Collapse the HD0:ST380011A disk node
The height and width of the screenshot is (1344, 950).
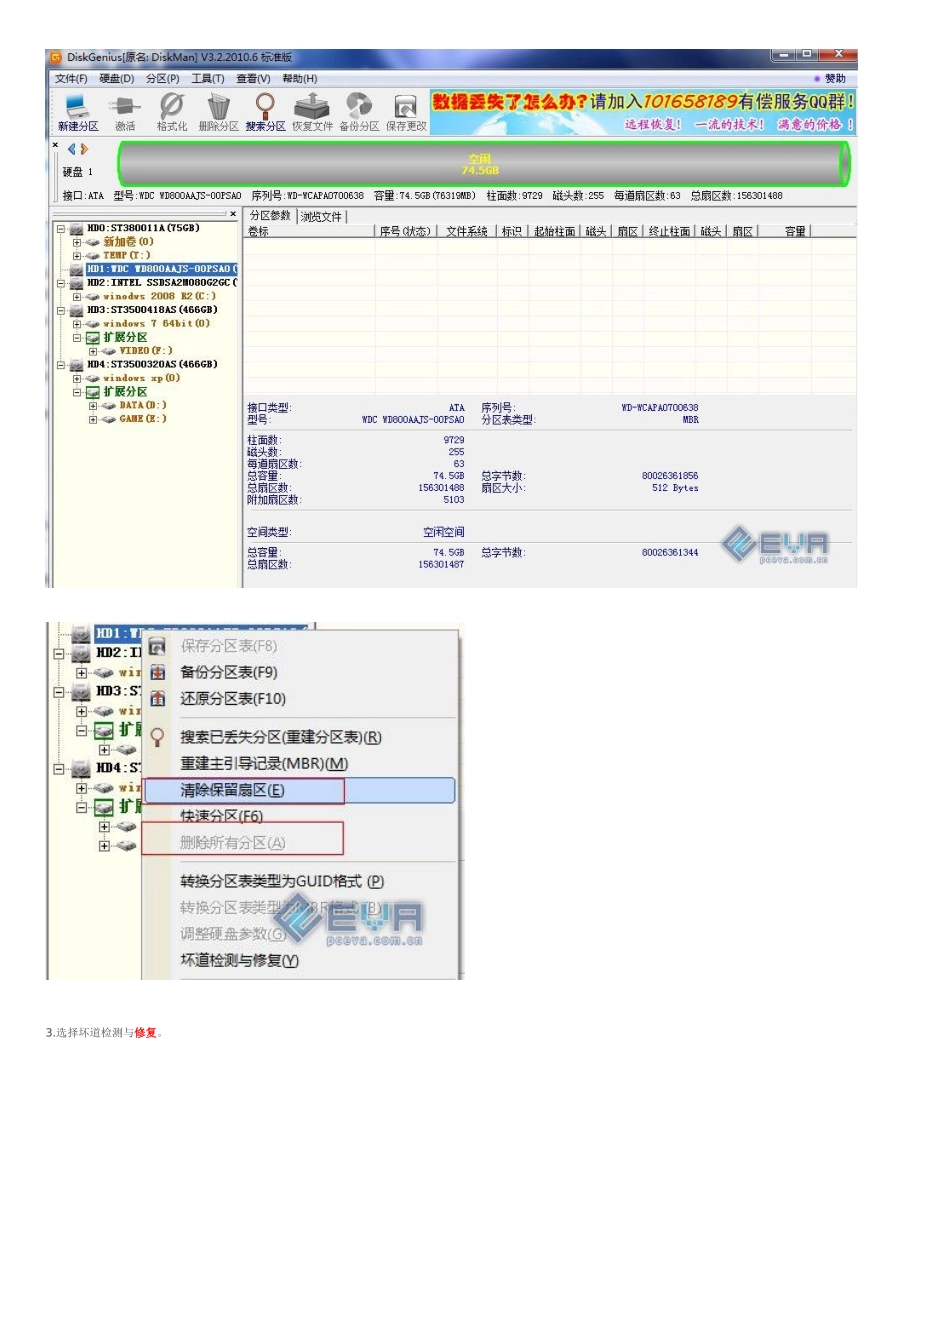coord(61,229)
